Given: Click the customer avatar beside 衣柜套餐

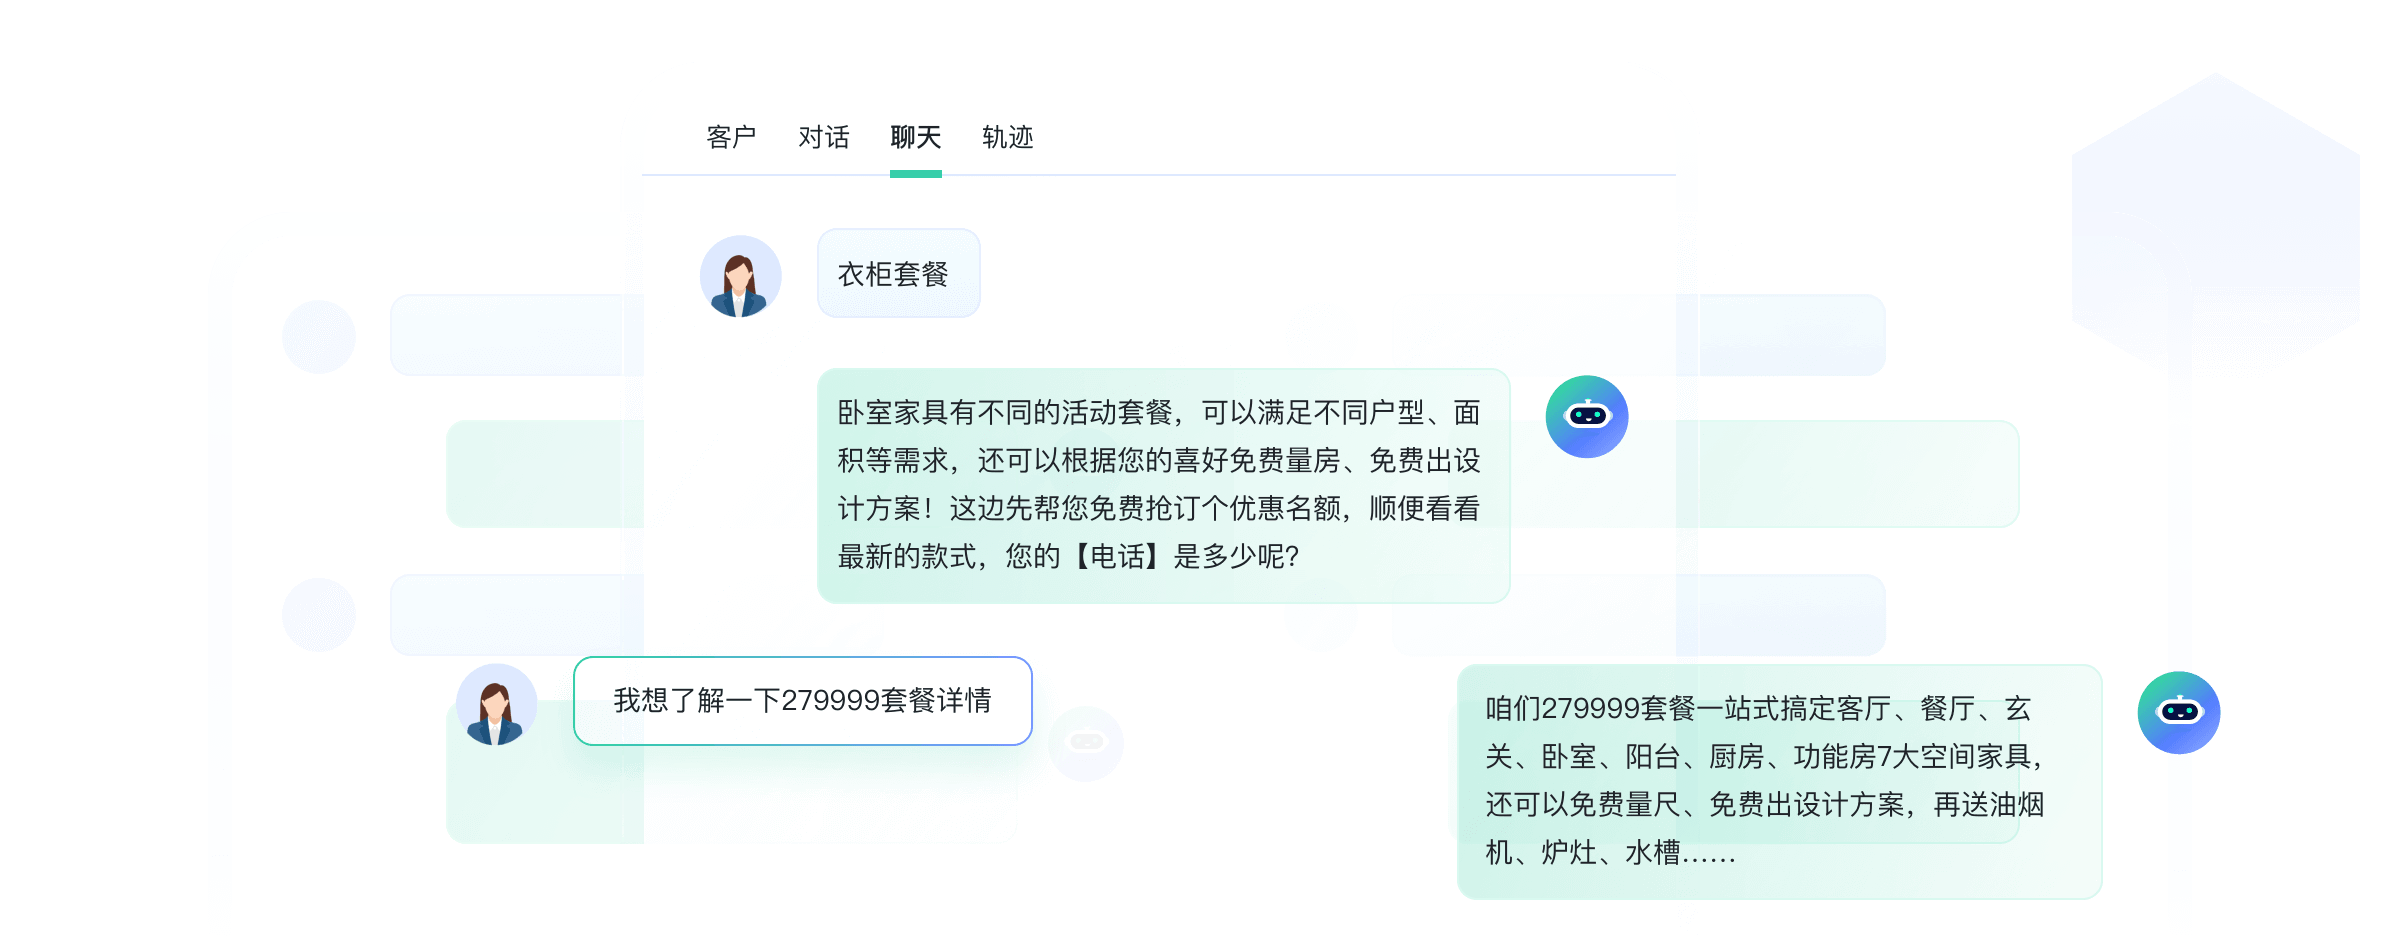Looking at the screenshot, I should (740, 276).
